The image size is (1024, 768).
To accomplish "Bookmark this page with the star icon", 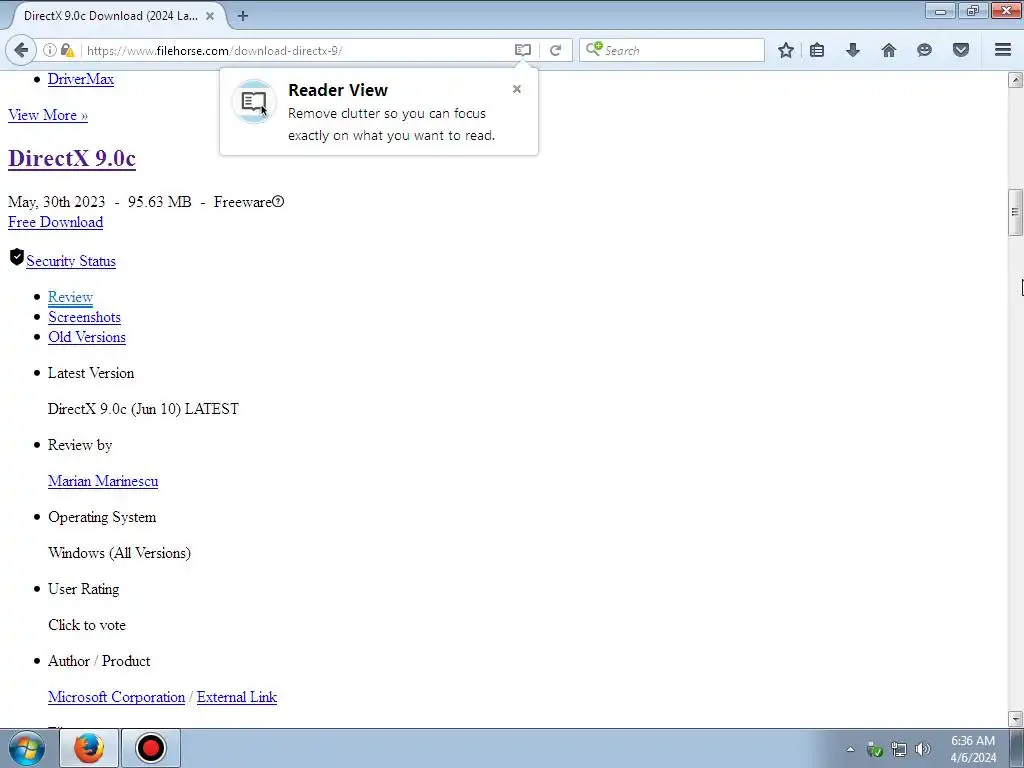I will click(x=786, y=50).
